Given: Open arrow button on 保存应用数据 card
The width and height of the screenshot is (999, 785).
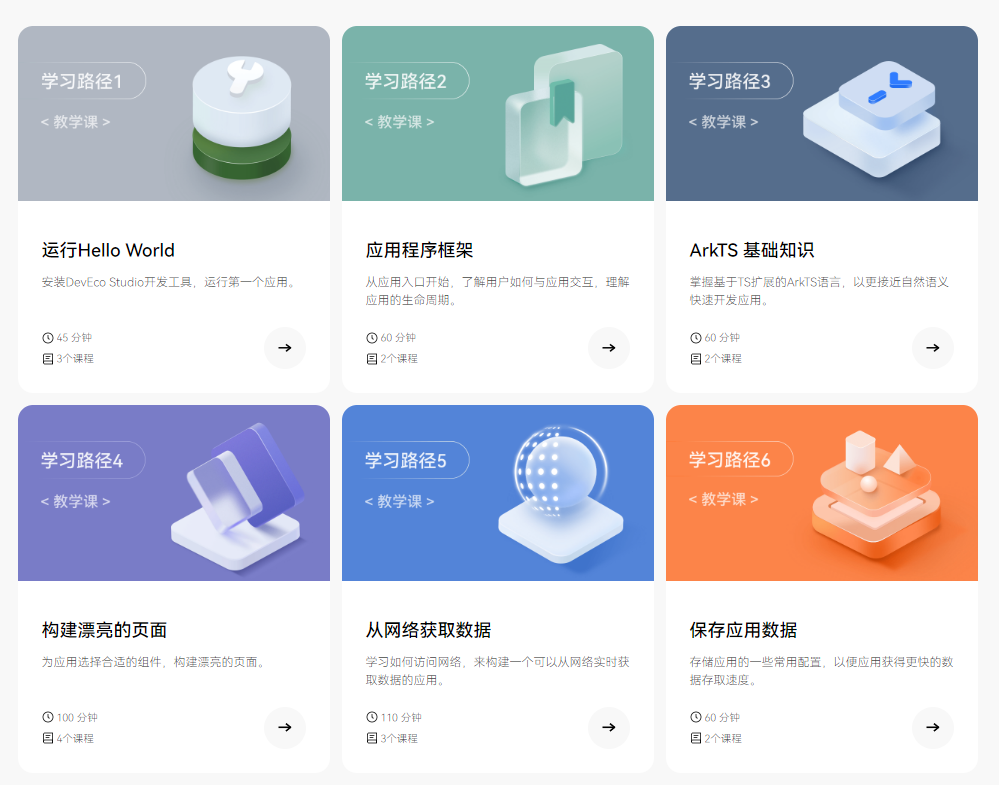Looking at the screenshot, I should click(933, 728).
